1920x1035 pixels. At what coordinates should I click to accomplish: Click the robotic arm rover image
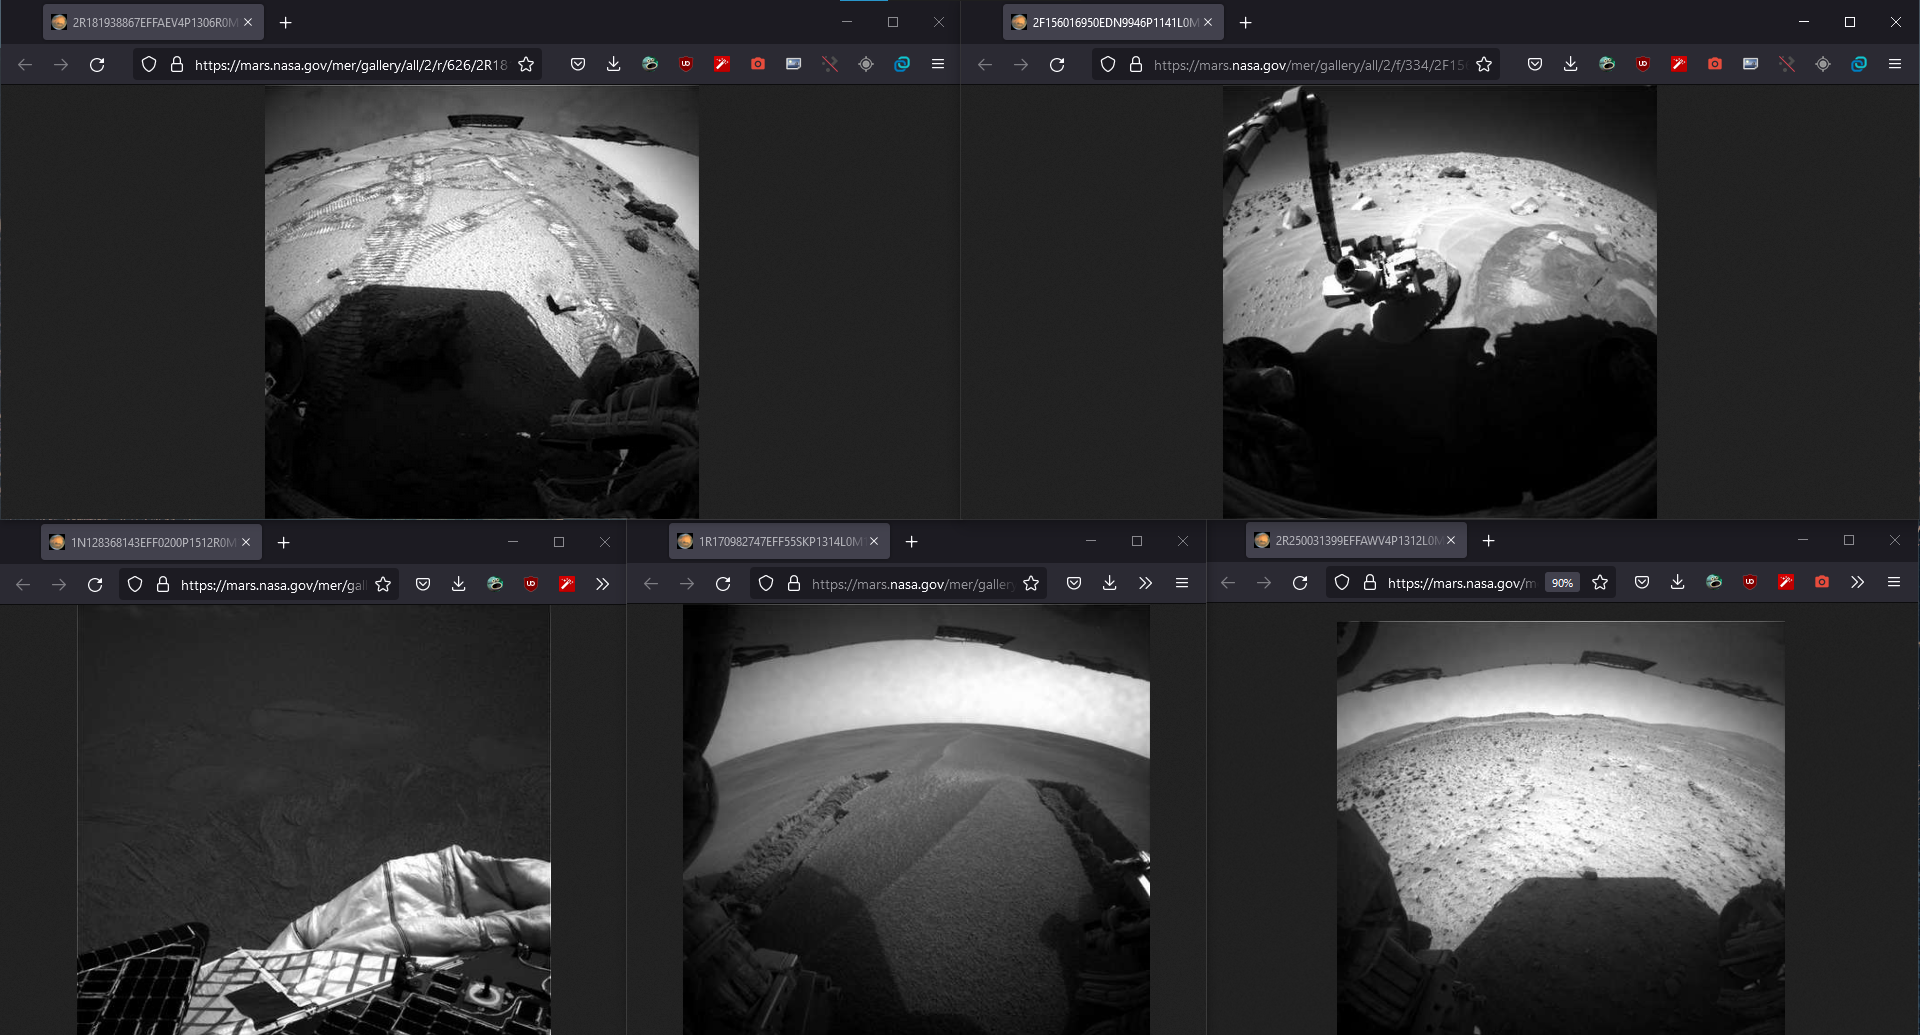click(x=1439, y=301)
